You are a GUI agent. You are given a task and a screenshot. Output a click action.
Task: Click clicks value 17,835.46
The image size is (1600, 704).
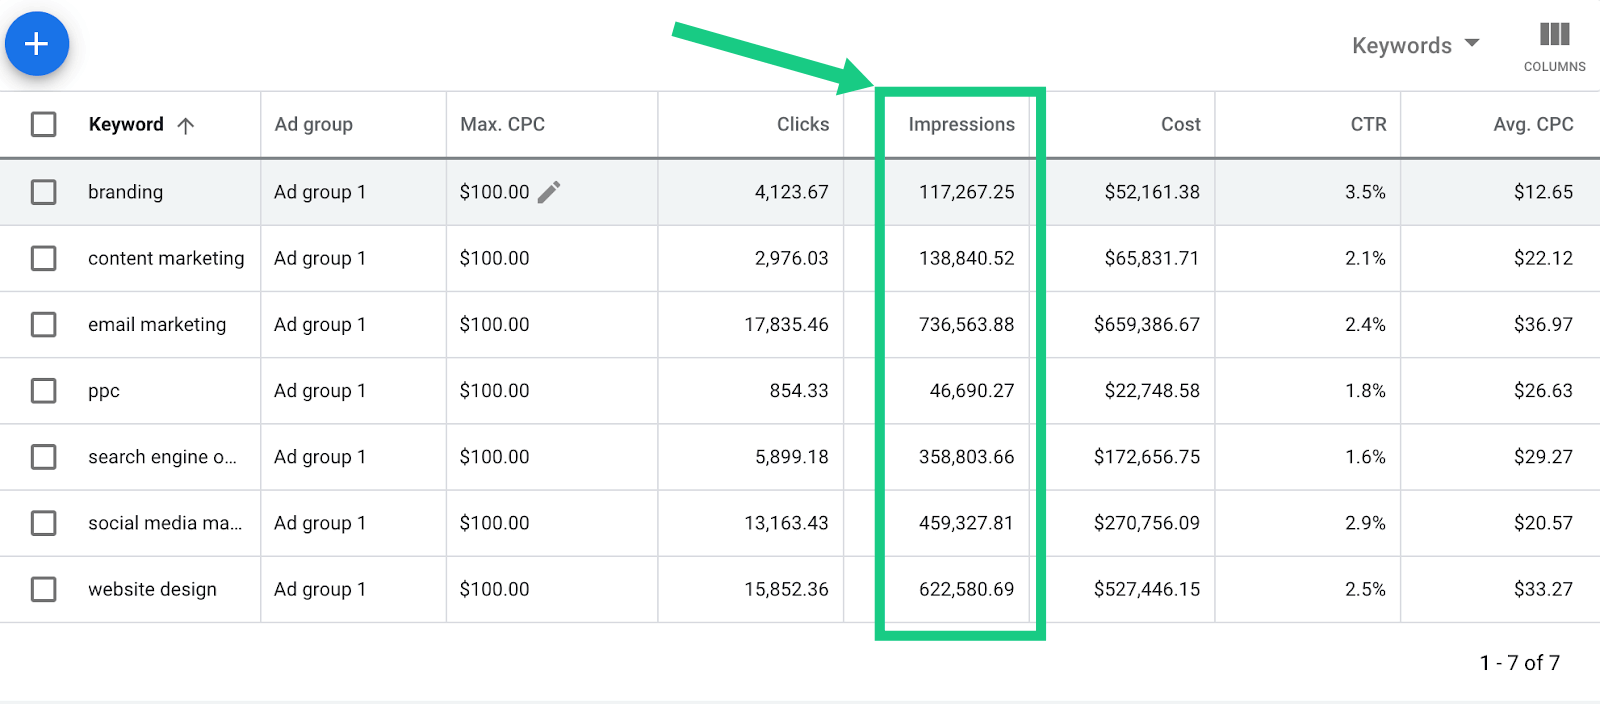(x=786, y=324)
